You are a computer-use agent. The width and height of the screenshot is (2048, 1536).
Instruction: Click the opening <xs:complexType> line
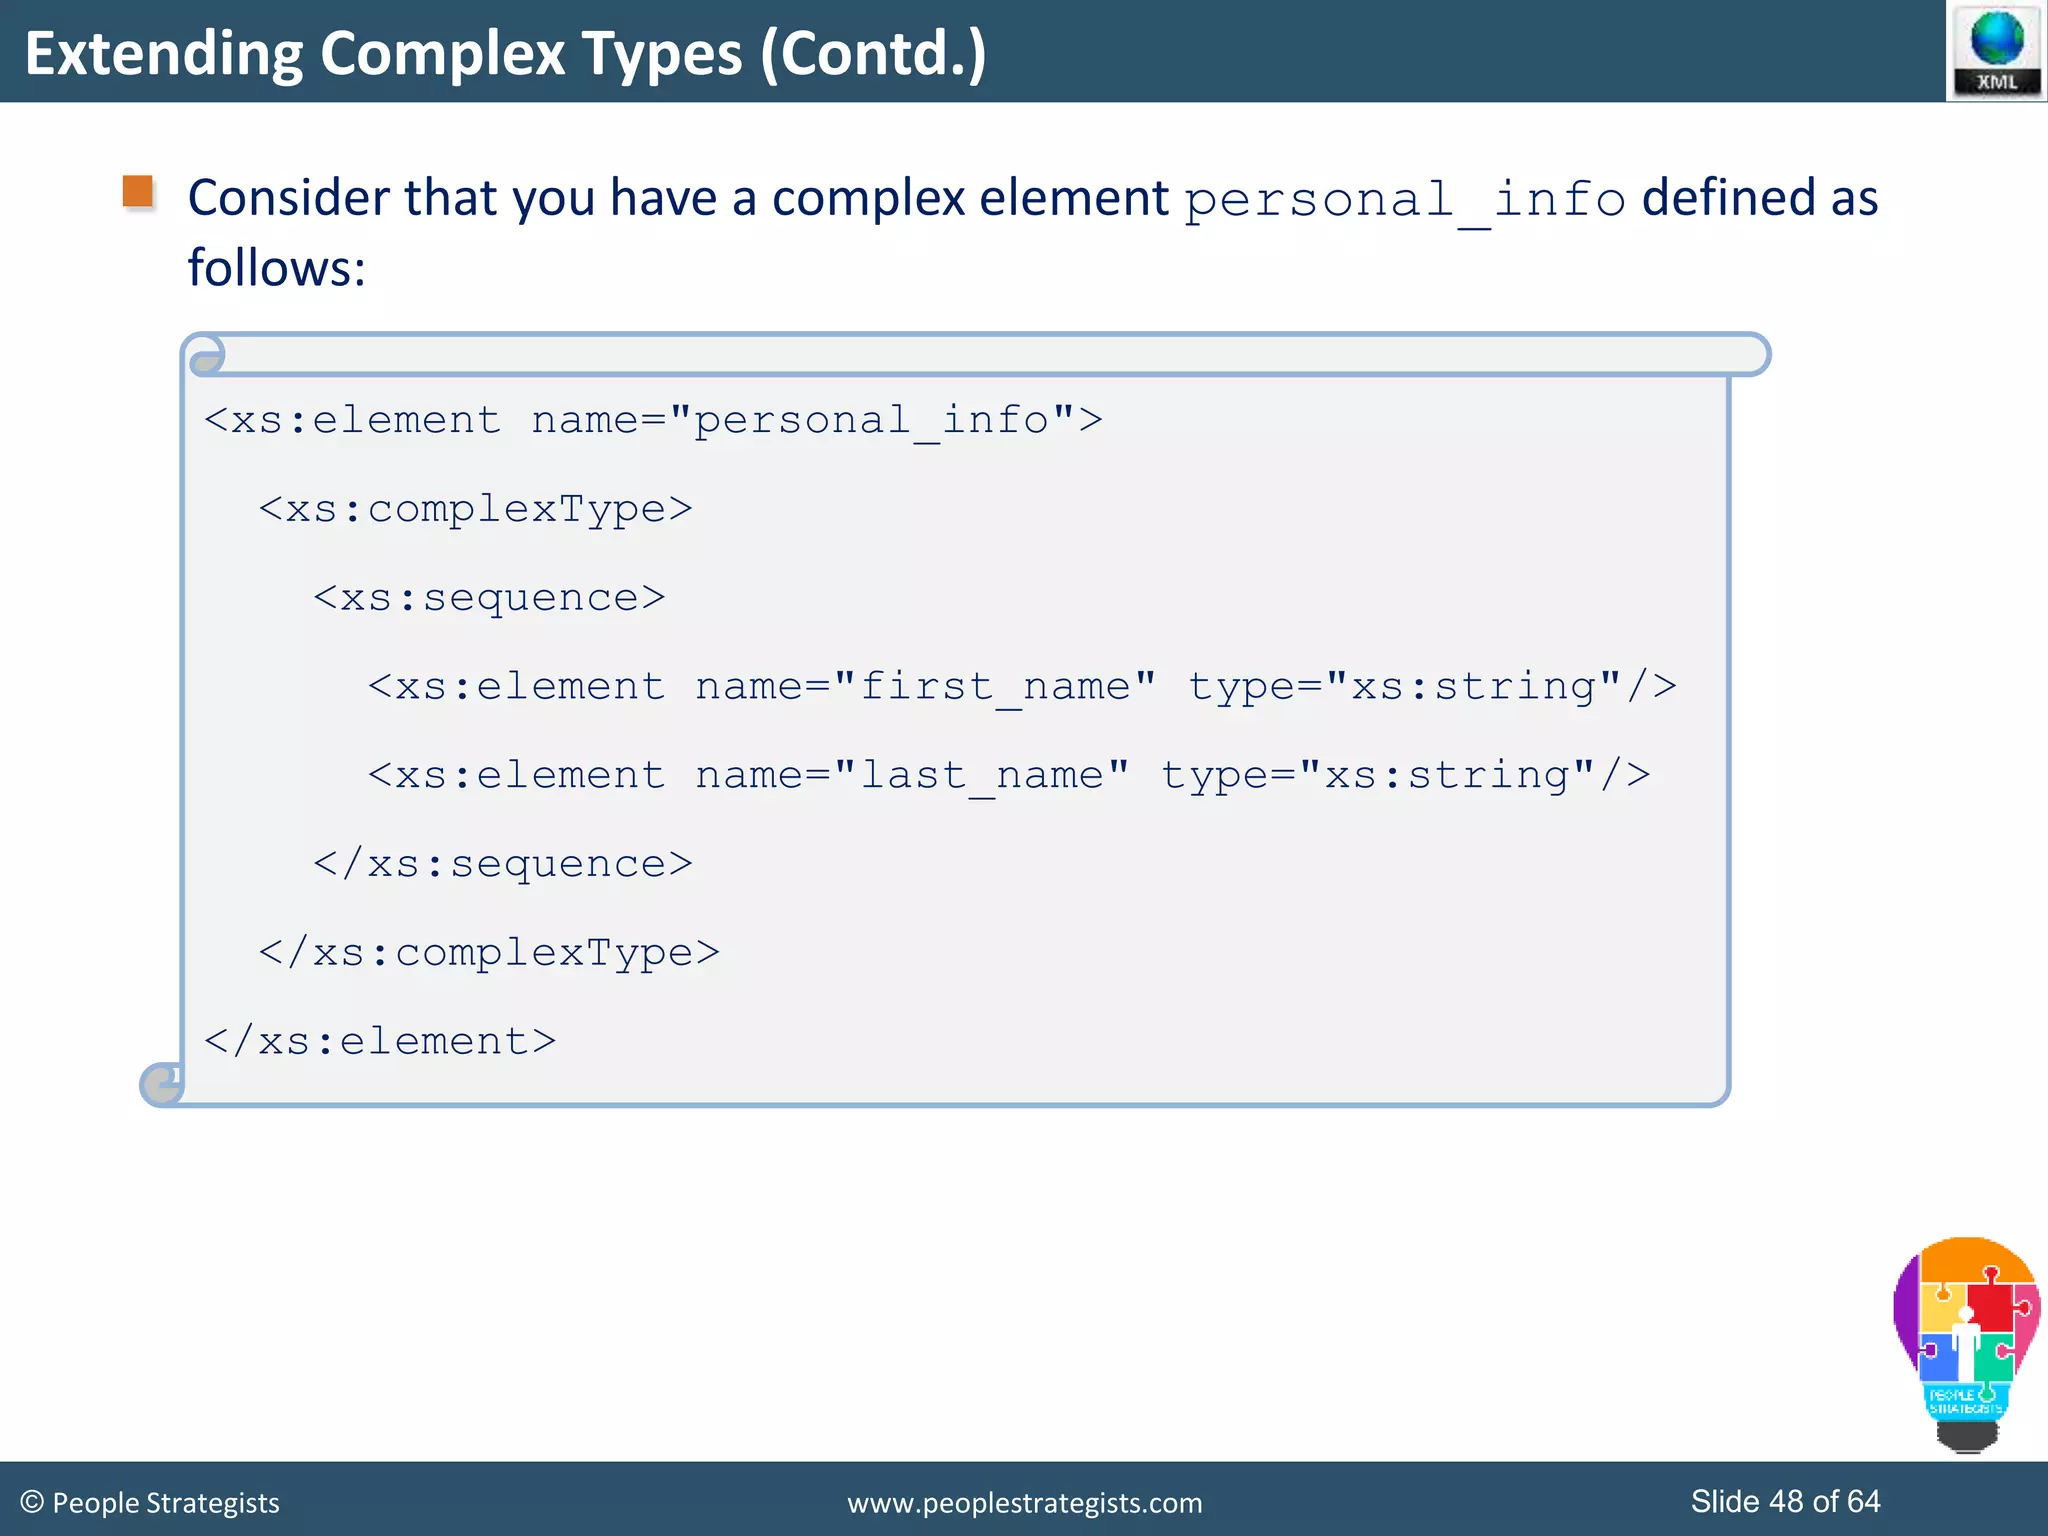[475, 509]
